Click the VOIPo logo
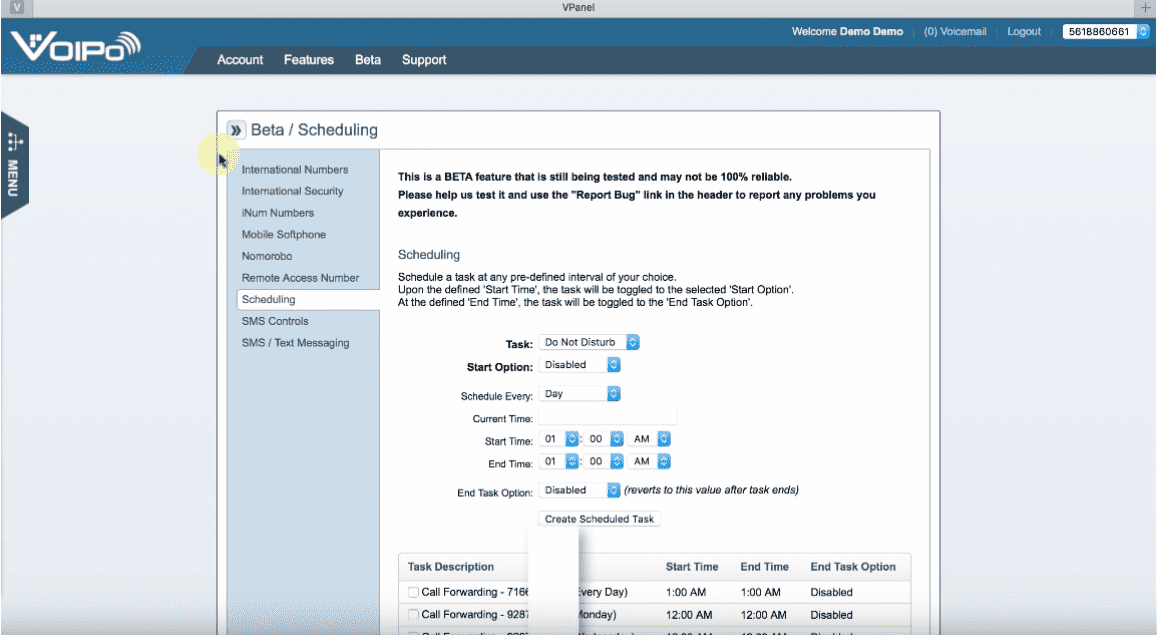Viewport: 1158px width, 635px height. pos(76,46)
